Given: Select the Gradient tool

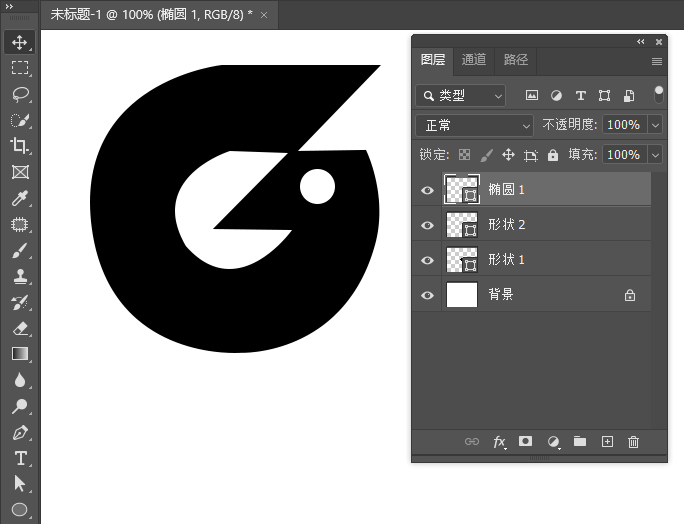Looking at the screenshot, I should coord(20,354).
